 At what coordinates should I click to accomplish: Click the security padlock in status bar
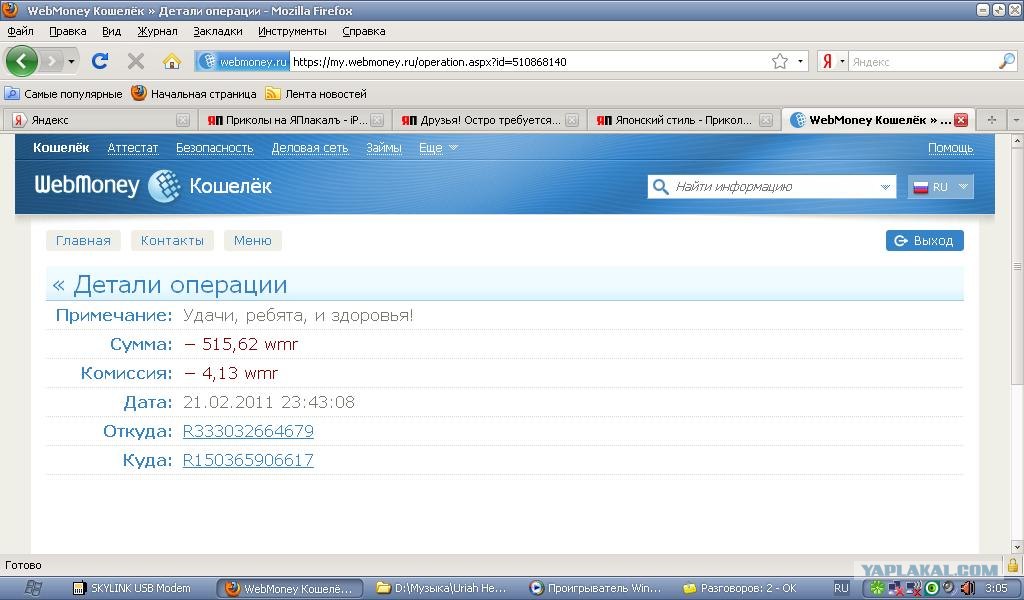1013,565
